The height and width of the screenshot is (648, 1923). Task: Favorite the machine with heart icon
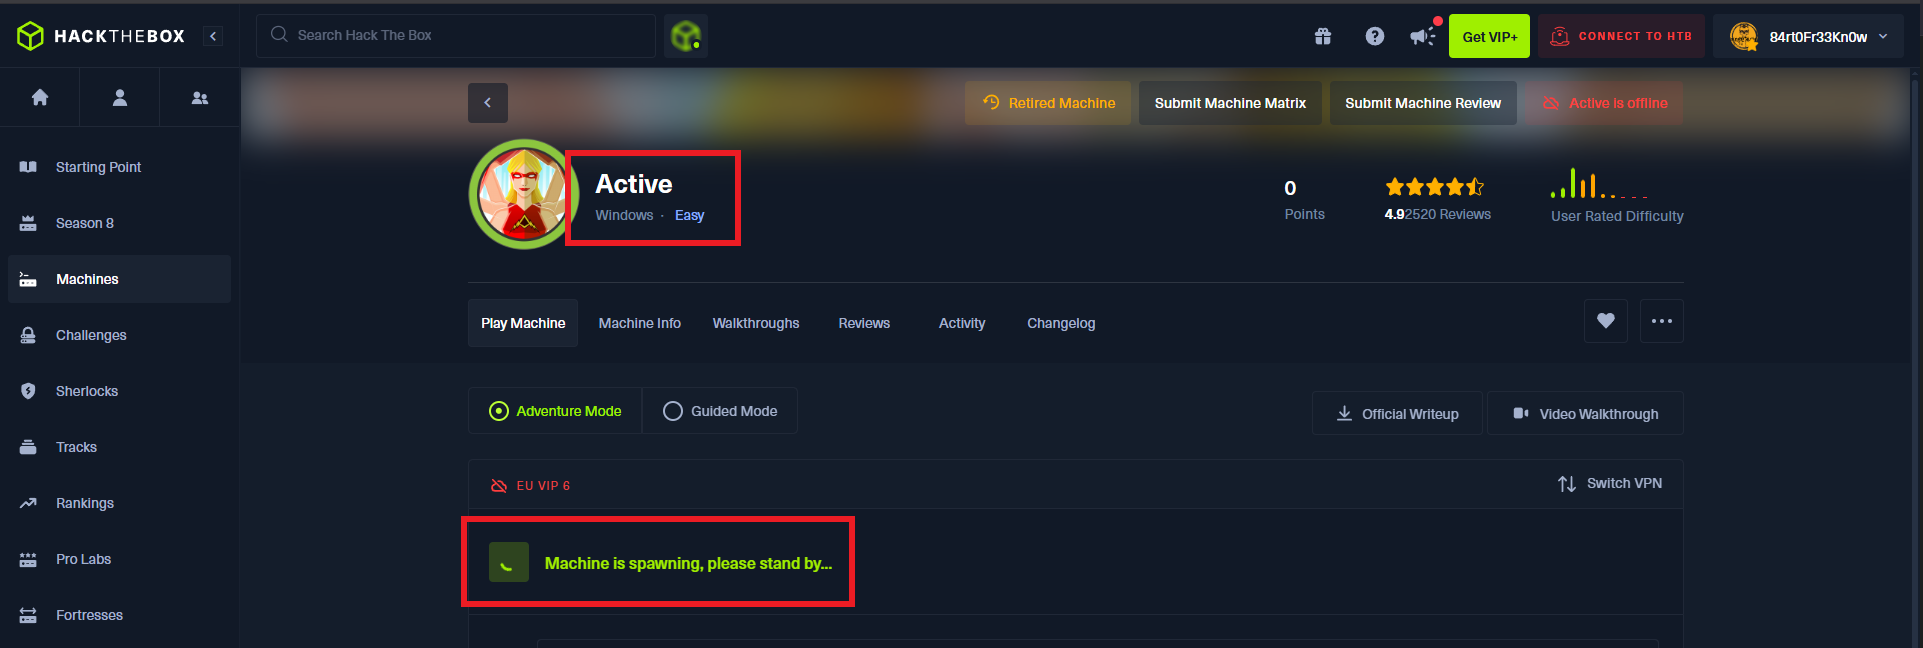pos(1606,321)
